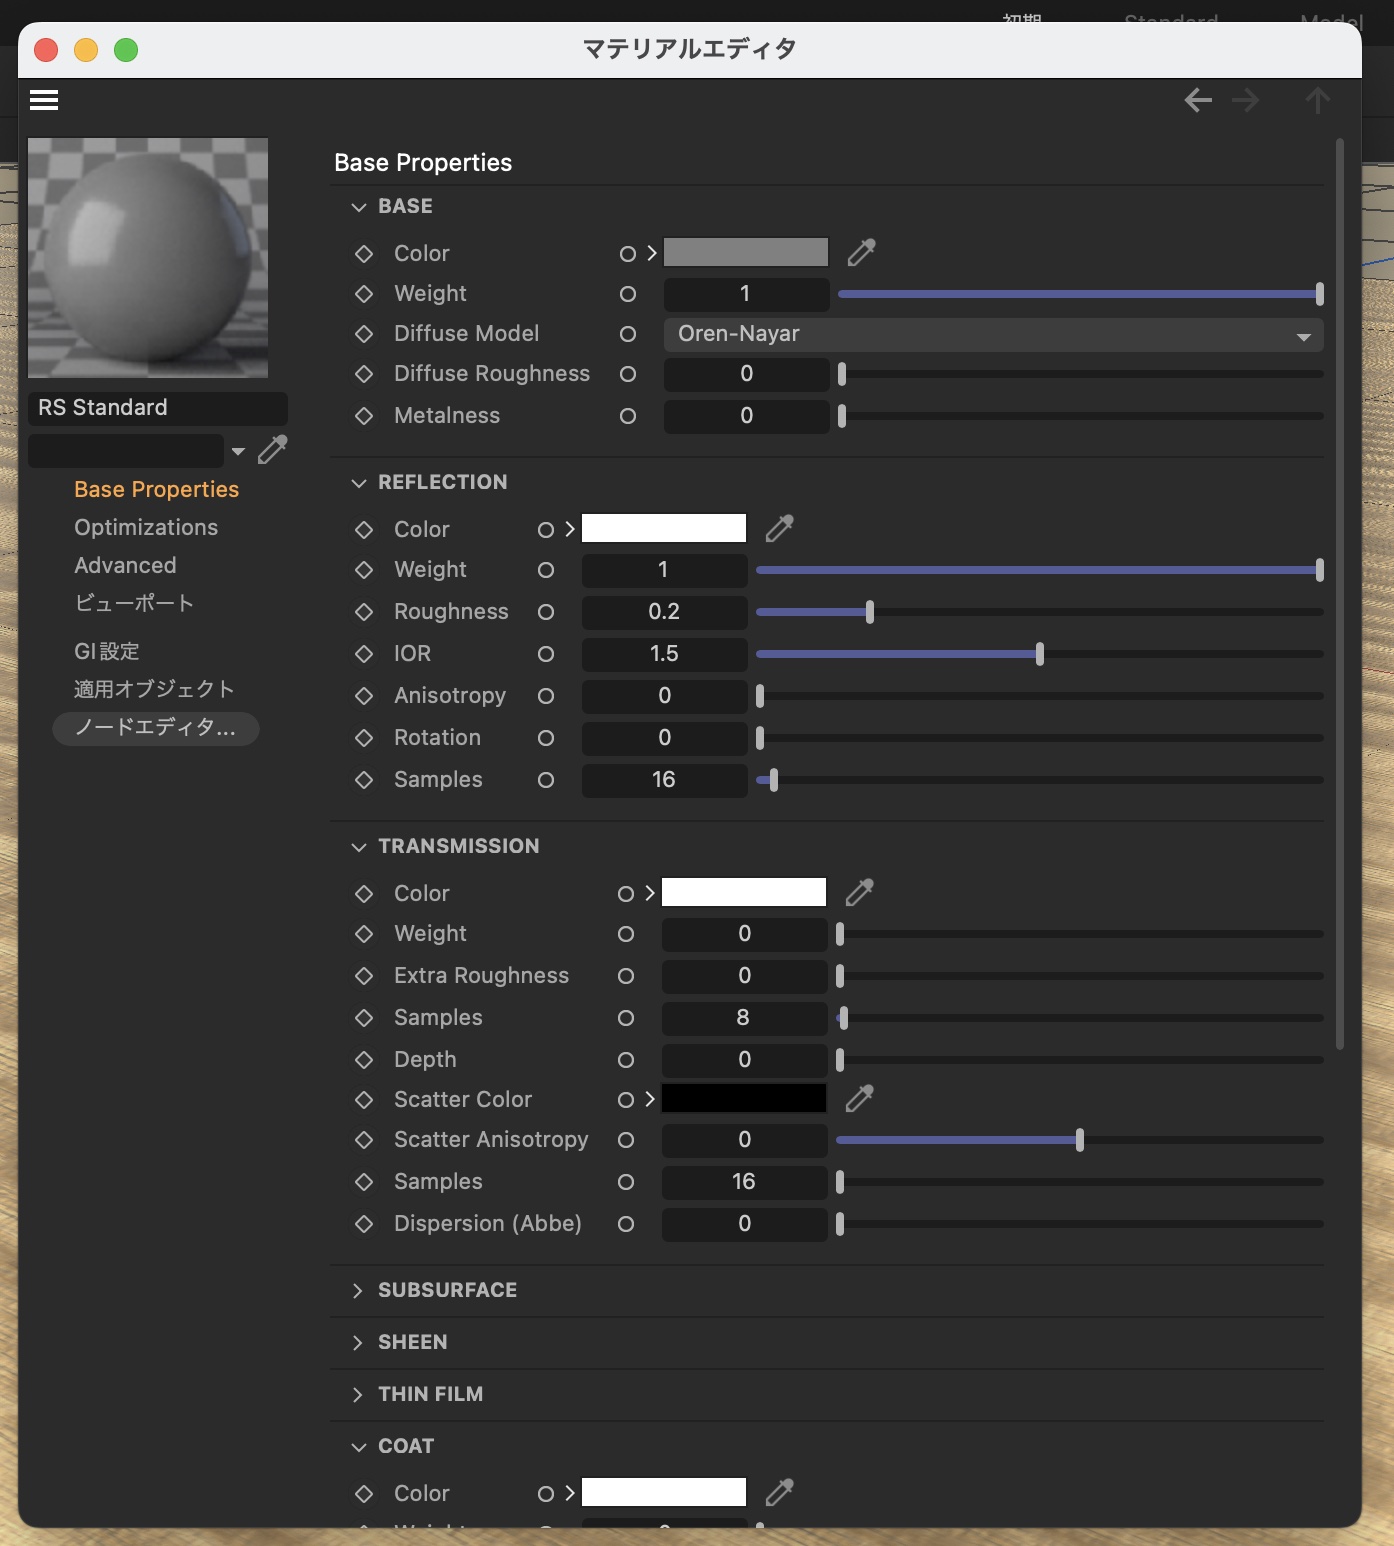Click the eyedropper below the RS Standard name

pyautogui.click(x=272, y=450)
